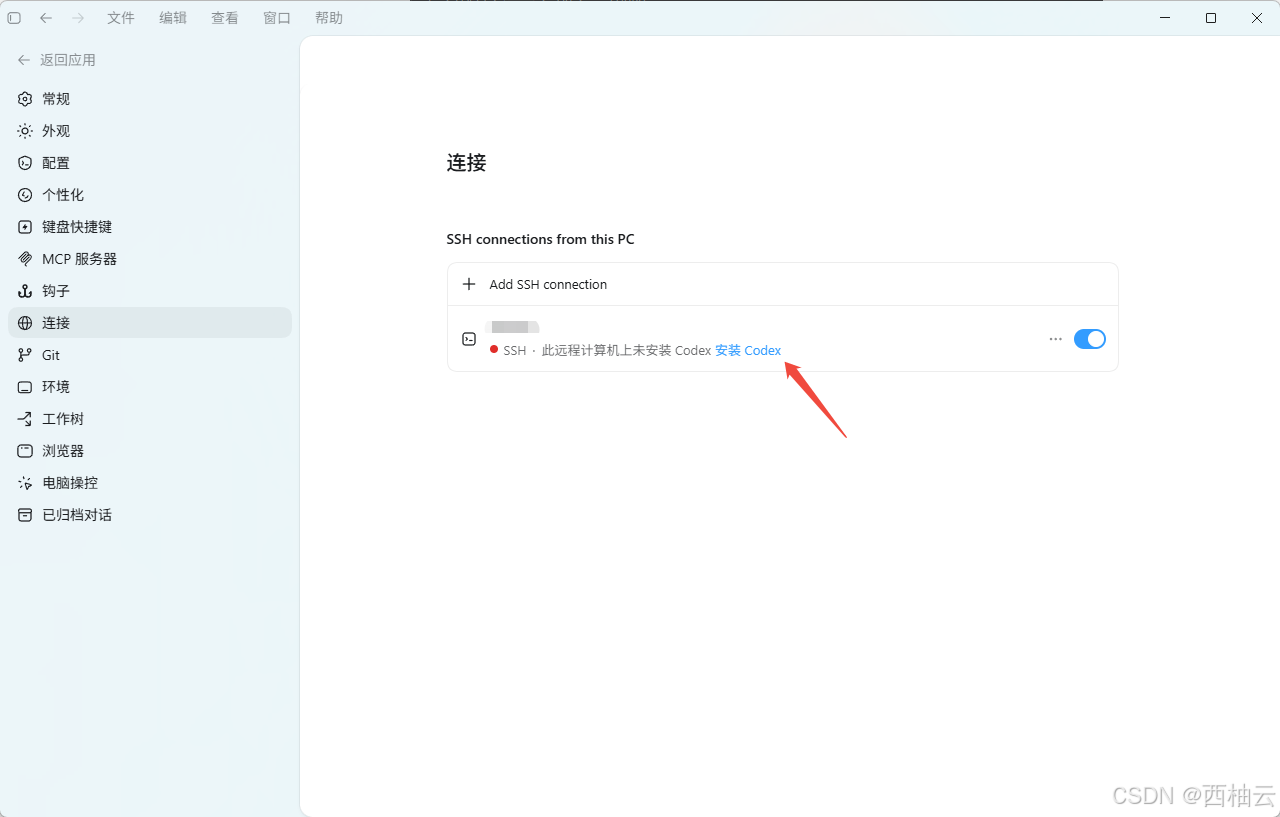This screenshot has width=1280, height=817.
Task: Click the back arrow beside 返回应用
Action: coord(24,60)
